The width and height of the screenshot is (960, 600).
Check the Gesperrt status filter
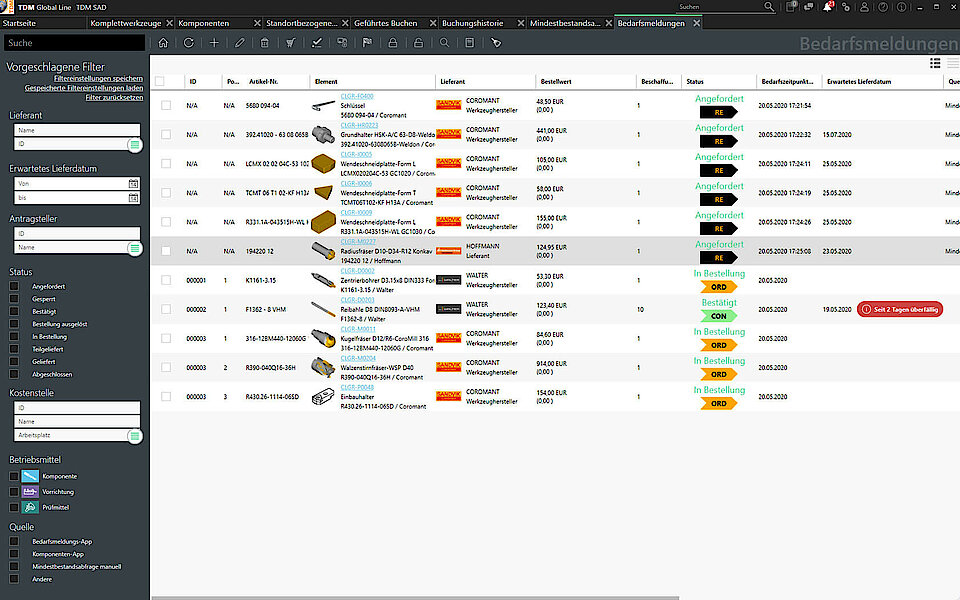14,299
